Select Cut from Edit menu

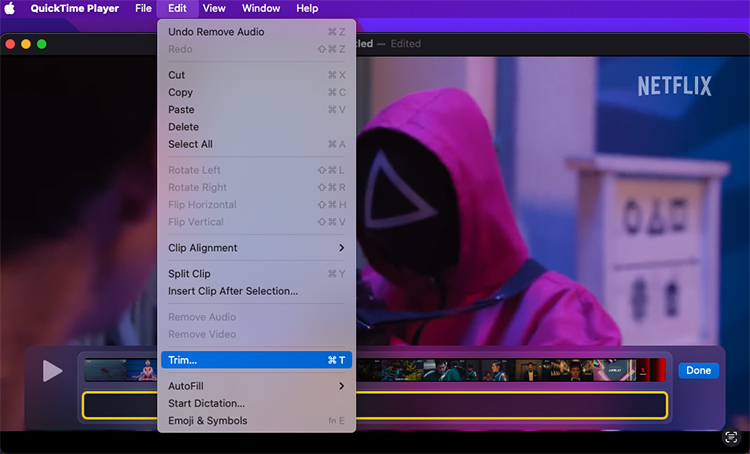[256, 75]
